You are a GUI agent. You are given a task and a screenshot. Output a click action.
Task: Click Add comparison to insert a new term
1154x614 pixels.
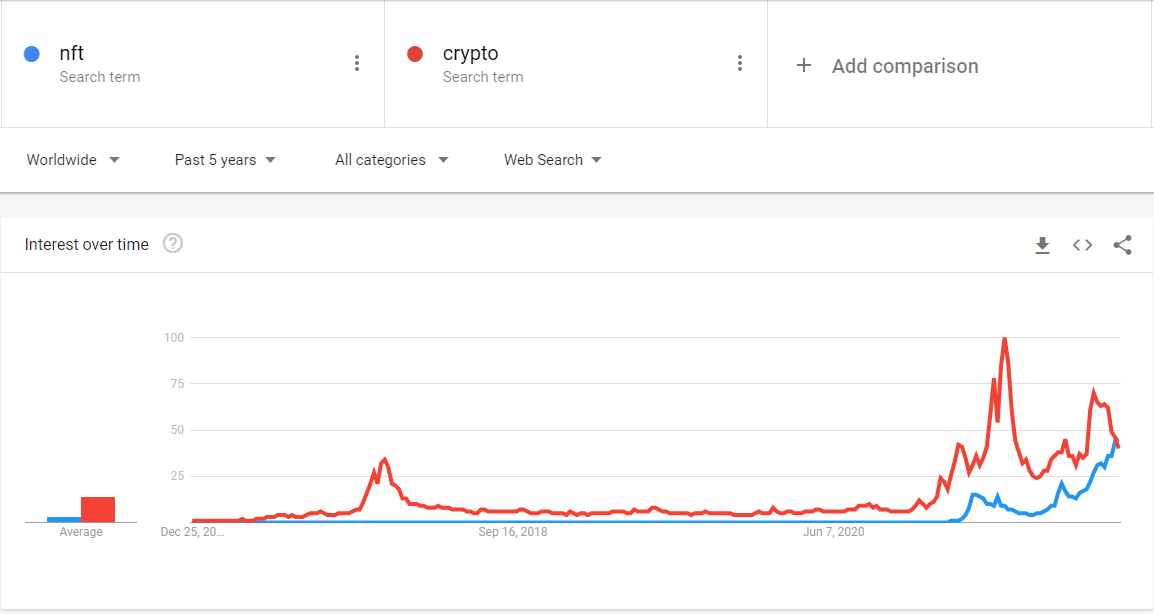pos(905,66)
